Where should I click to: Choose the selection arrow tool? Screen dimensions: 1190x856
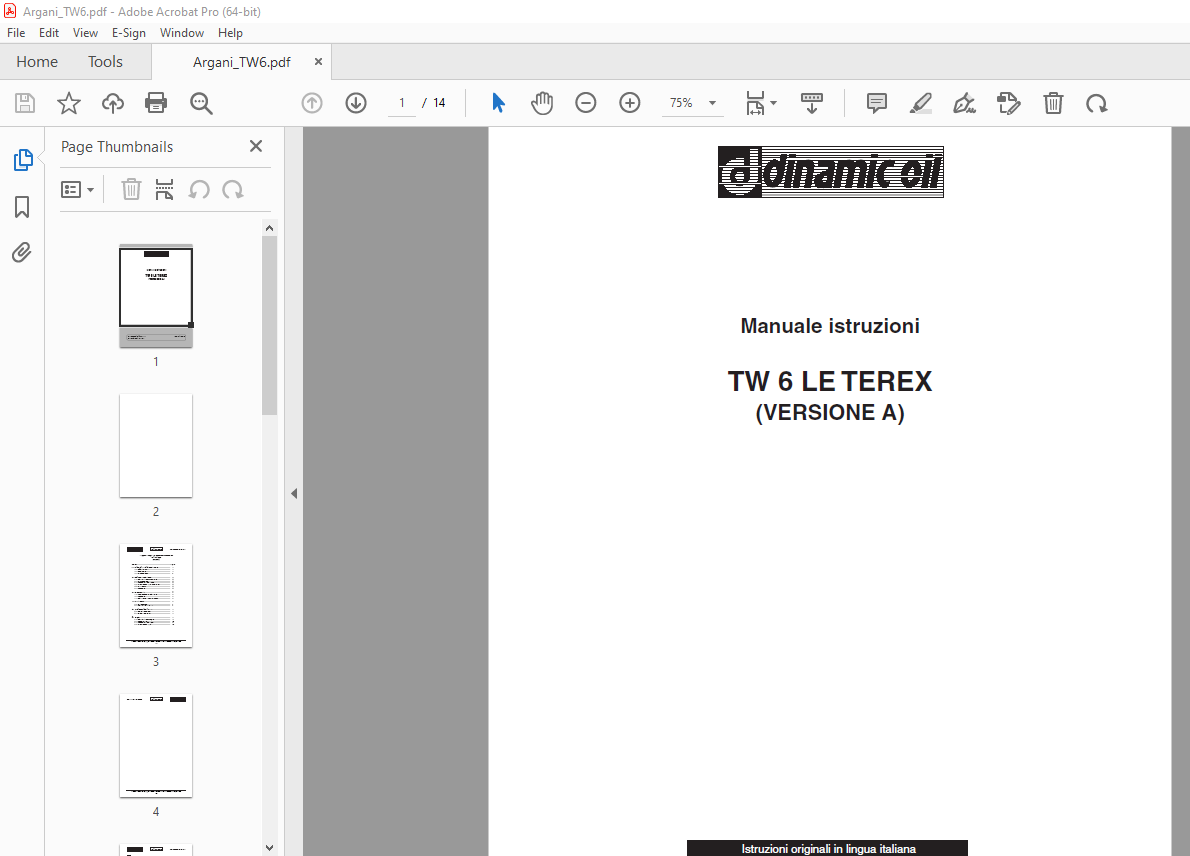tap(498, 102)
